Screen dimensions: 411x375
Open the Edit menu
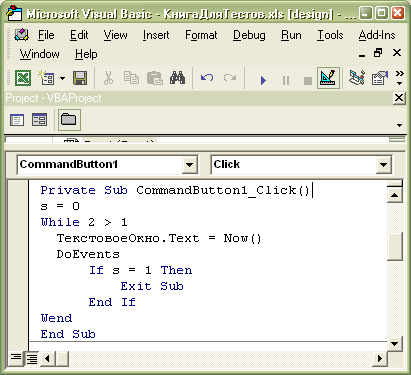[79, 35]
